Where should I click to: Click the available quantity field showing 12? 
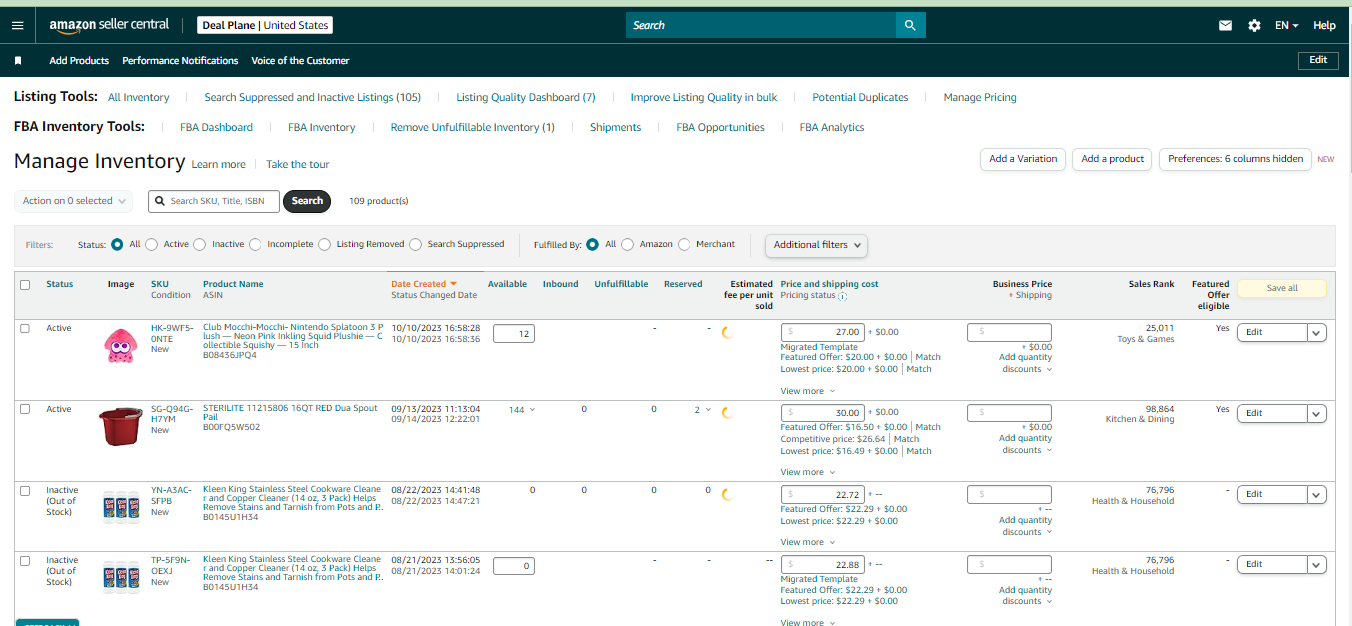pyautogui.click(x=514, y=333)
